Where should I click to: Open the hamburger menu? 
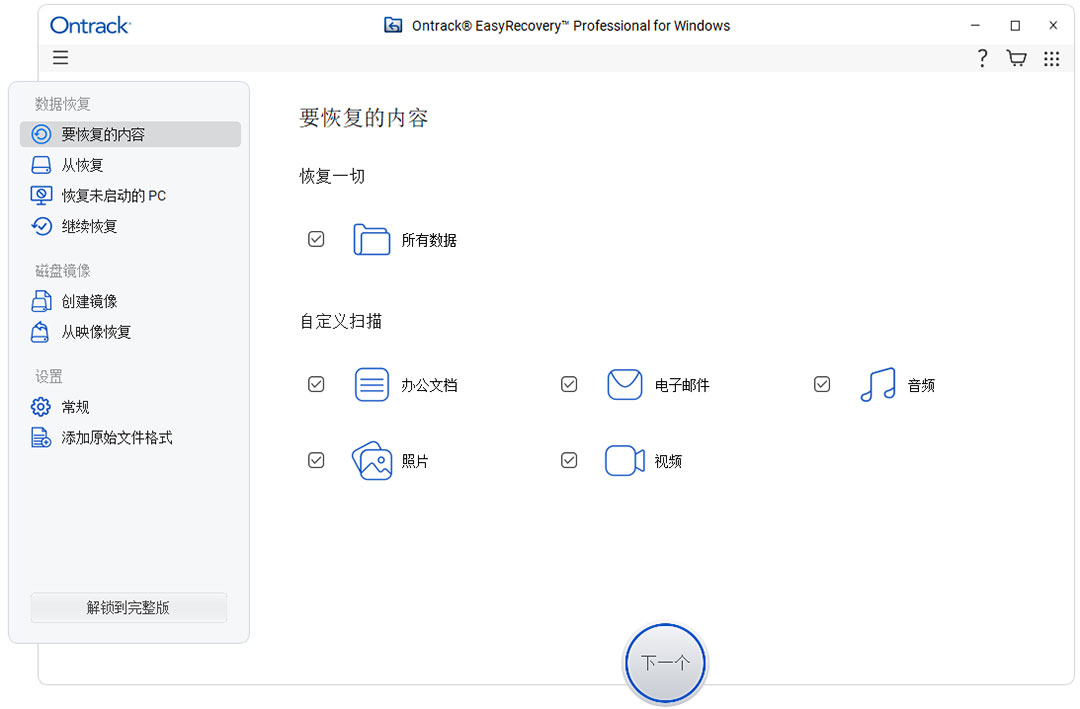click(x=60, y=58)
